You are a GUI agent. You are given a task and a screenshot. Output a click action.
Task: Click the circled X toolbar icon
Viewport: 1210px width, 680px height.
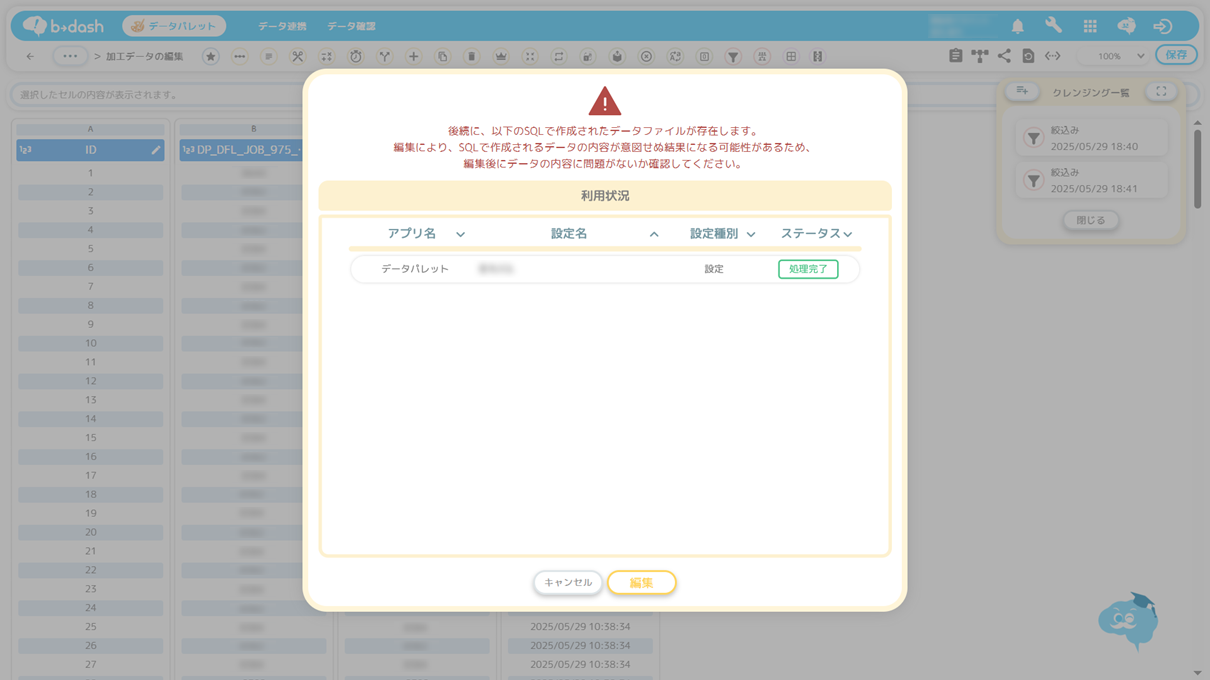(x=646, y=57)
